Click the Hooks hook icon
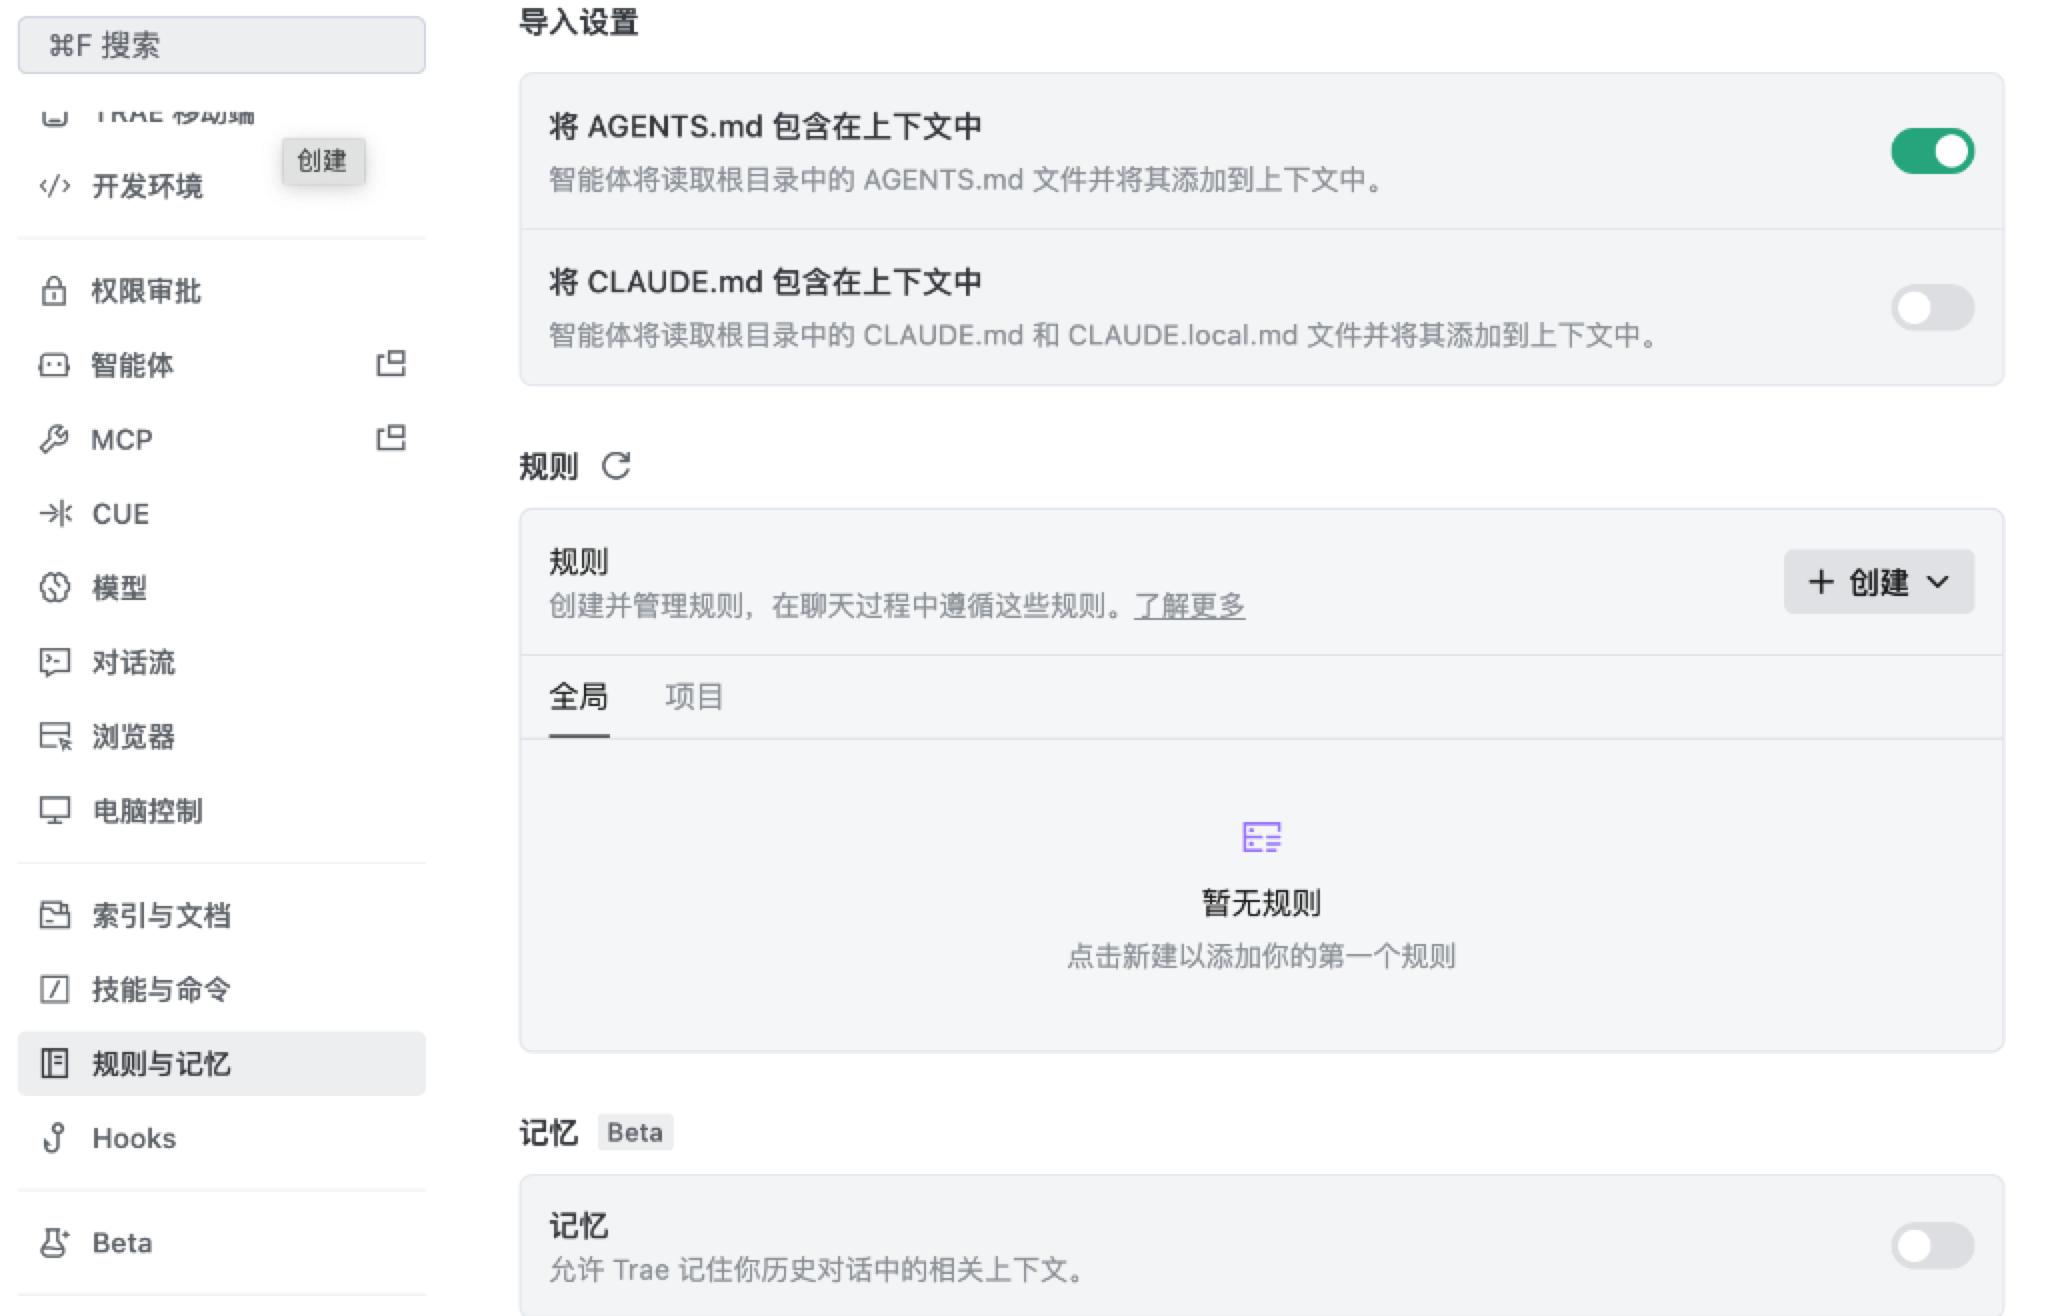 tap(55, 1138)
